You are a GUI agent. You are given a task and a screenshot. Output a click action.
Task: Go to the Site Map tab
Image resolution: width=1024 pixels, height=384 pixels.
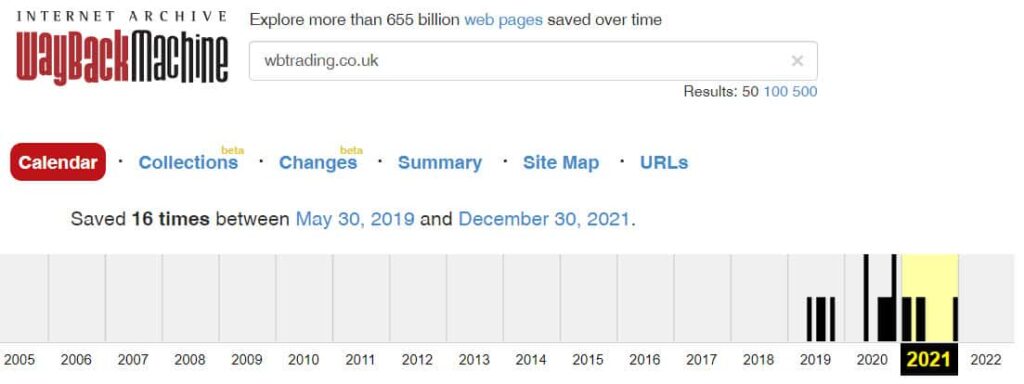tap(560, 163)
